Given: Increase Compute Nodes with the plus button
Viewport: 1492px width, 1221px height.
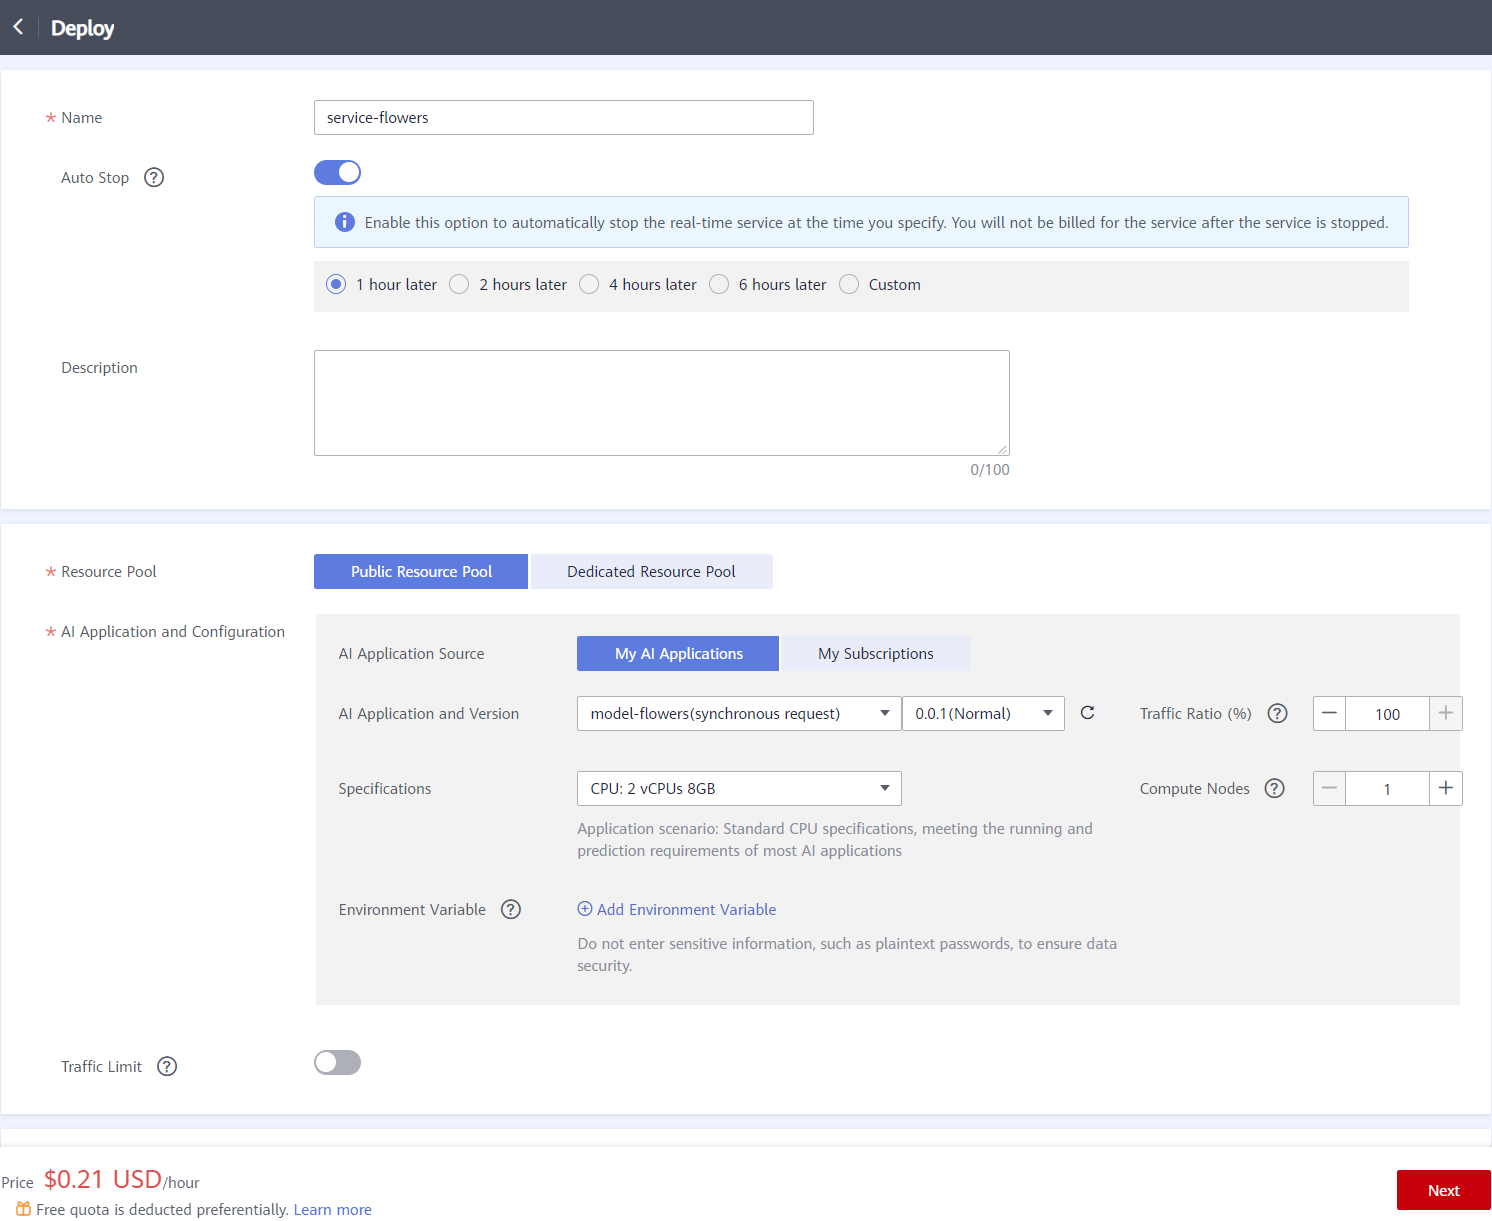Looking at the screenshot, I should click(x=1445, y=788).
